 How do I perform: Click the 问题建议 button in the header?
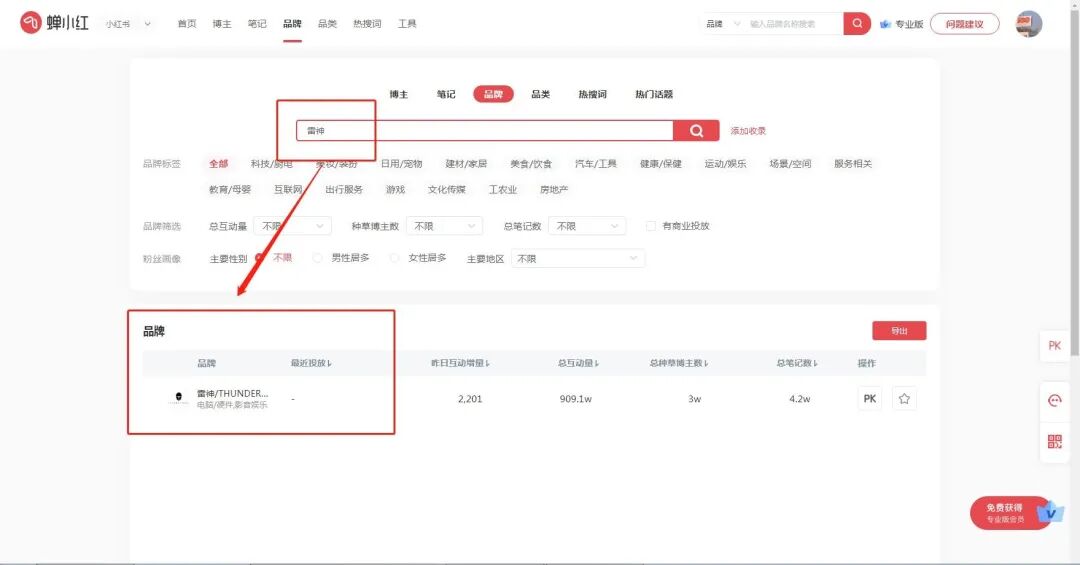click(964, 24)
